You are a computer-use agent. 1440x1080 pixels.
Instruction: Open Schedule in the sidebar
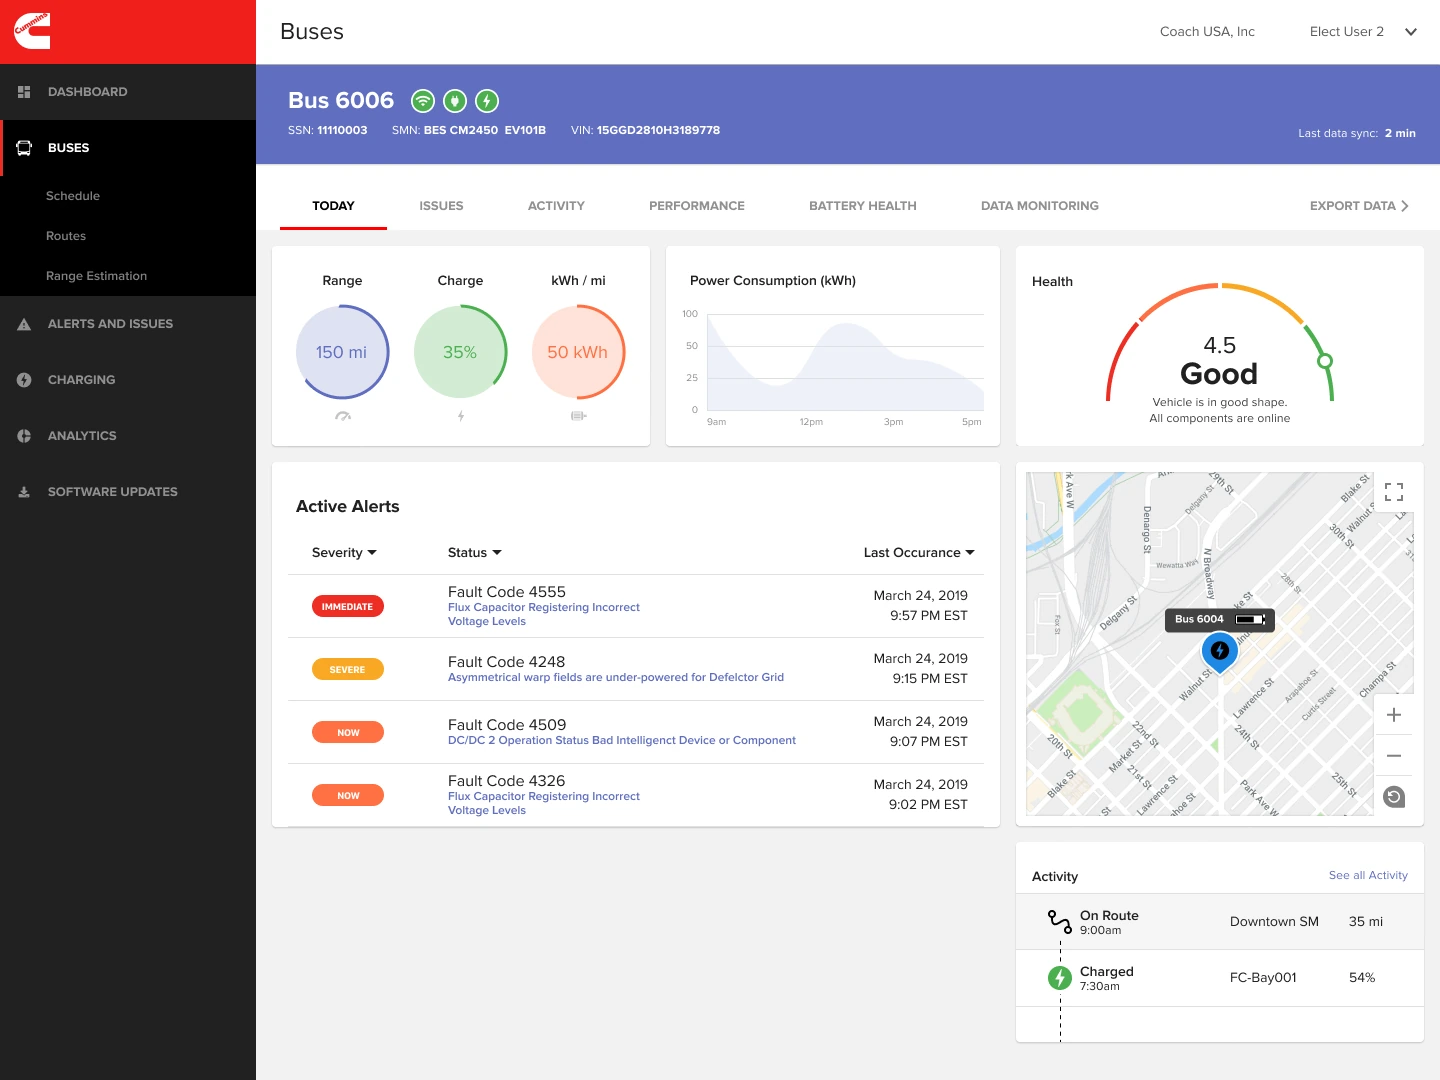73,196
